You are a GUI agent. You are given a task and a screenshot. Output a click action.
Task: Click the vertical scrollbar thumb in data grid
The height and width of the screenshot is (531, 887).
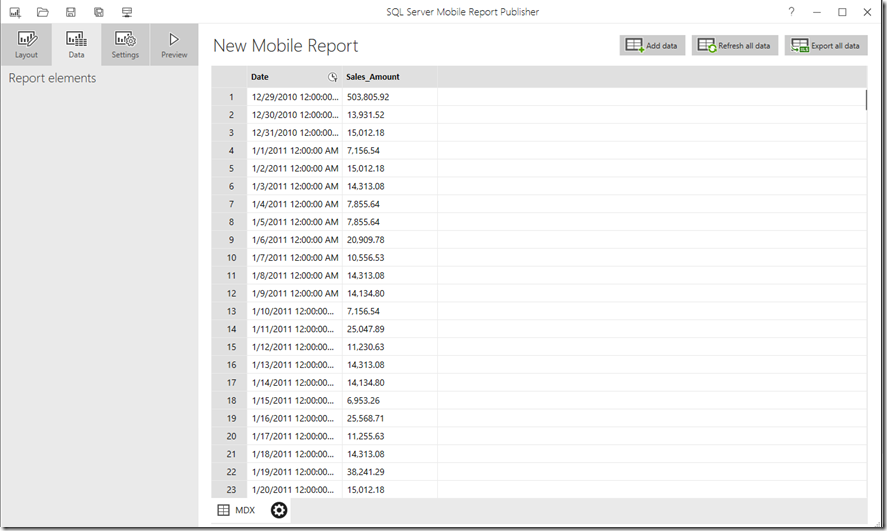pos(866,100)
